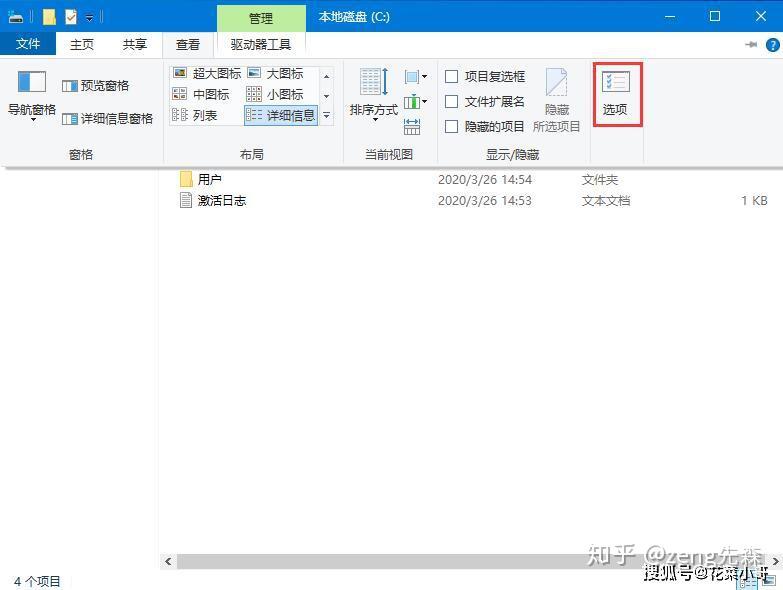The height and width of the screenshot is (590, 783).
Task: Switch to List (列表) view
Action: tap(195, 115)
